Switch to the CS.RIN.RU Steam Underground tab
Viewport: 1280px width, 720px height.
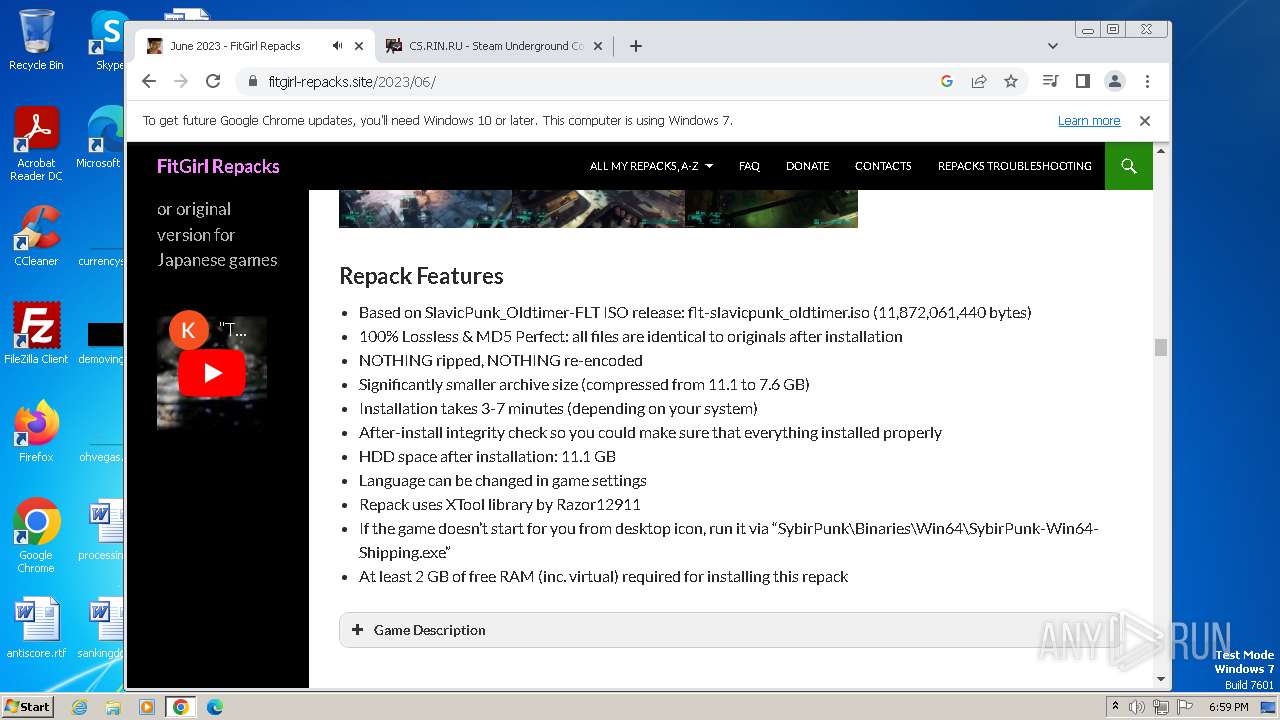(x=495, y=46)
